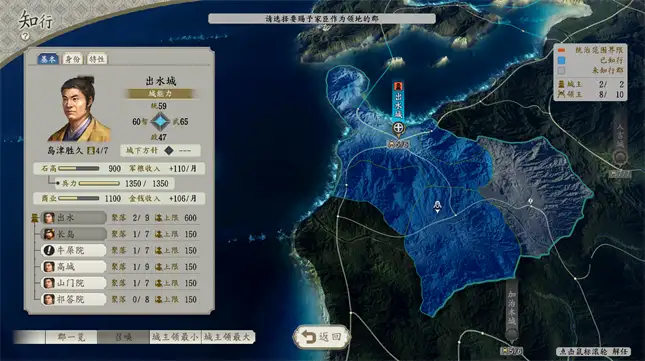The image size is (645, 361).
Task: Select the 牛屎院 district row
Action: (x=74, y=250)
